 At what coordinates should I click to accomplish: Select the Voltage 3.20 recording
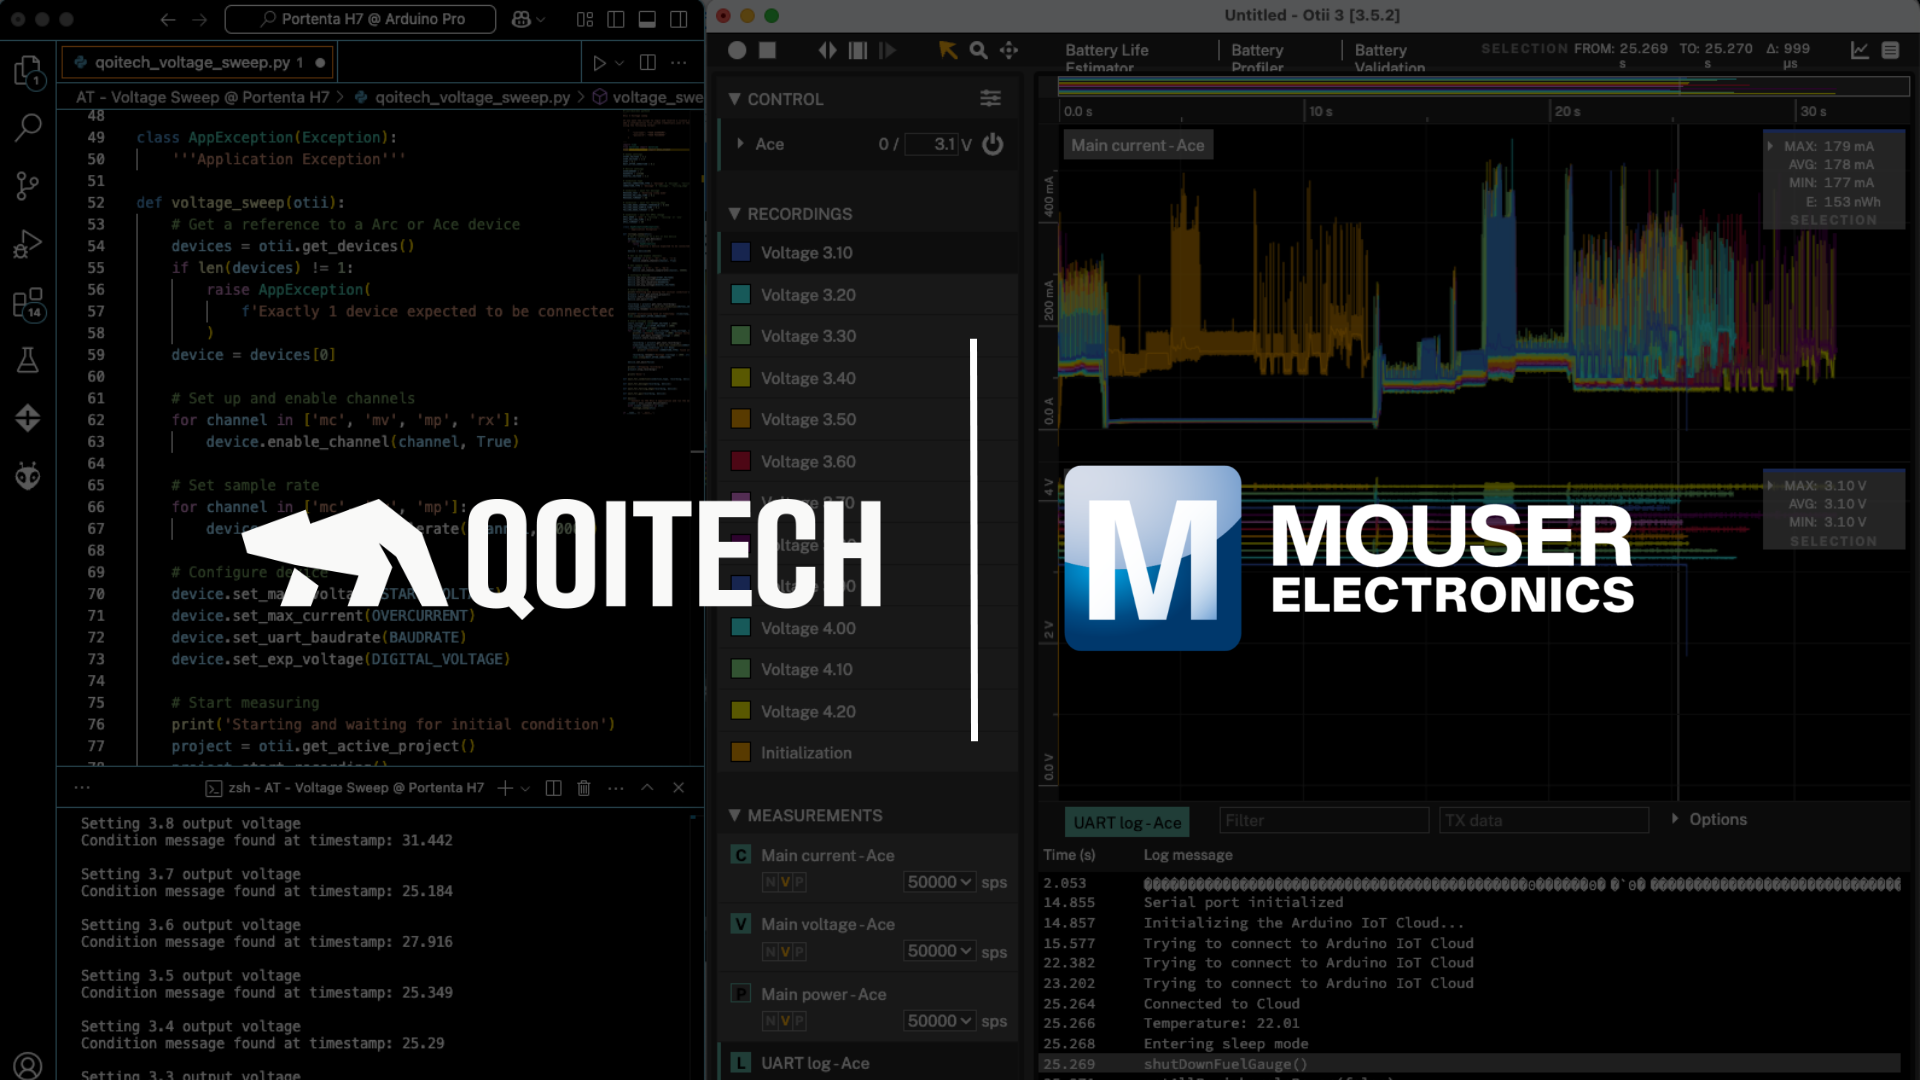[808, 295]
